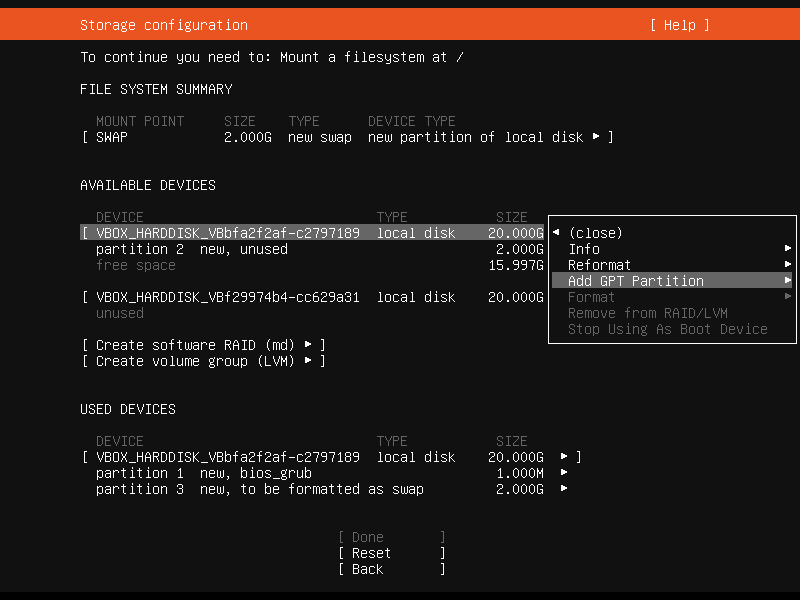Choose Reformat in the context menu
The height and width of the screenshot is (600, 800).
coord(599,265)
